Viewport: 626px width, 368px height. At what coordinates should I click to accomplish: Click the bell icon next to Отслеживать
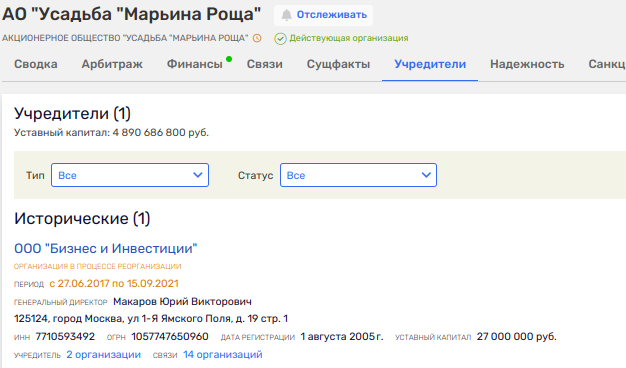coord(286,15)
